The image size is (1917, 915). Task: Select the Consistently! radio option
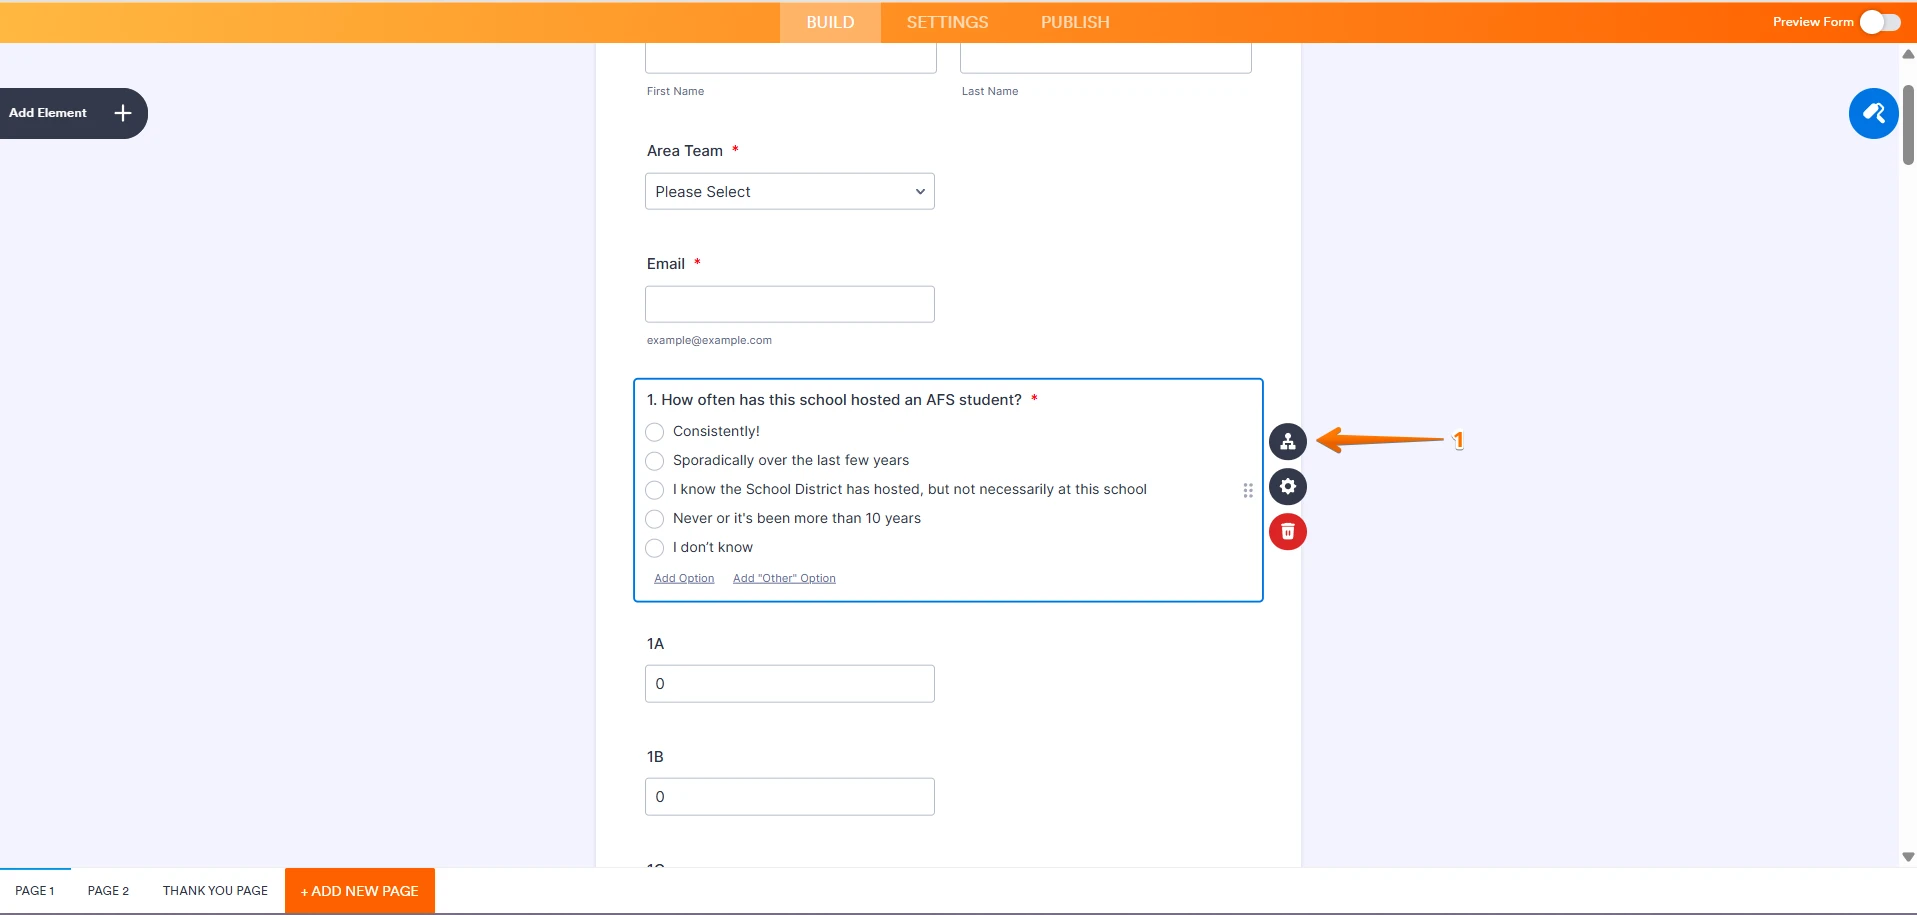tap(654, 432)
